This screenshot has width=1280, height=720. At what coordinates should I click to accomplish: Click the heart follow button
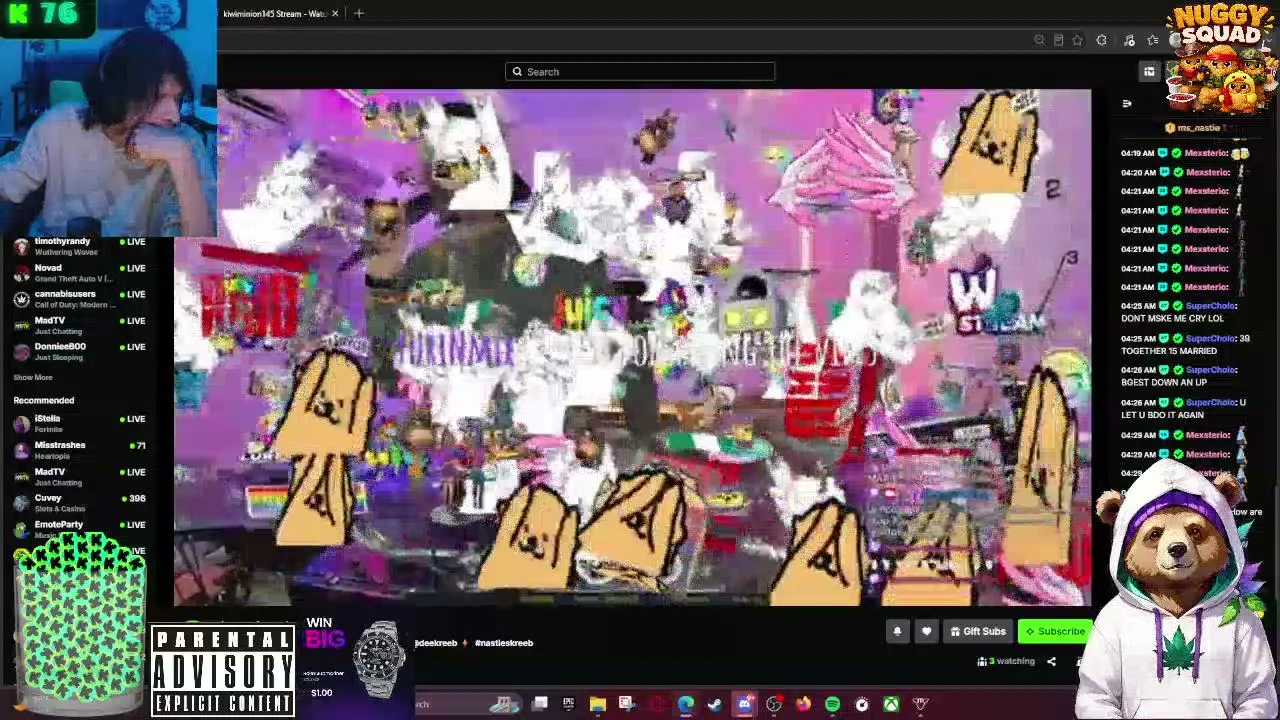pos(926,631)
